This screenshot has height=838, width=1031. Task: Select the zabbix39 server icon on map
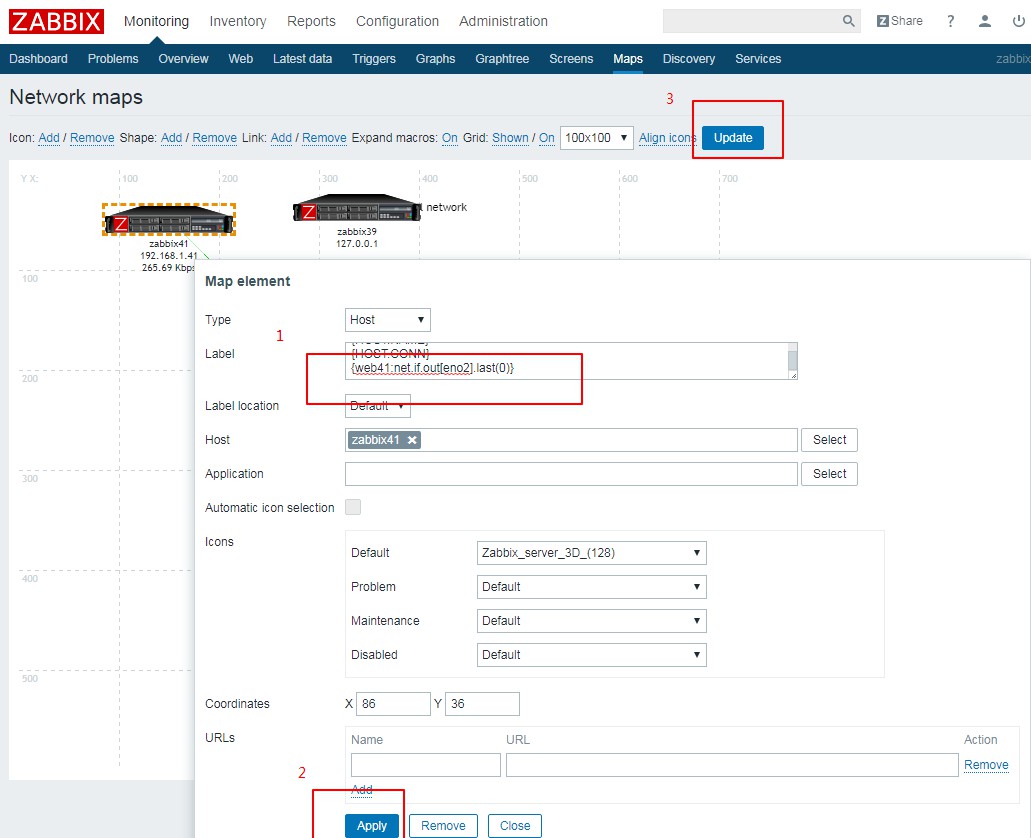point(356,209)
